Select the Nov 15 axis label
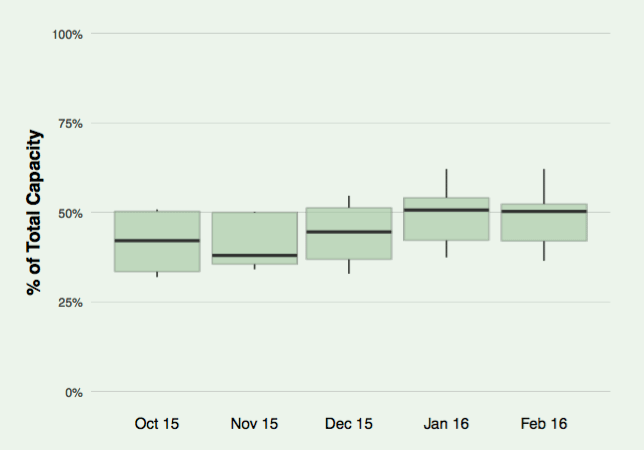This screenshot has height=450, width=644. tap(255, 424)
